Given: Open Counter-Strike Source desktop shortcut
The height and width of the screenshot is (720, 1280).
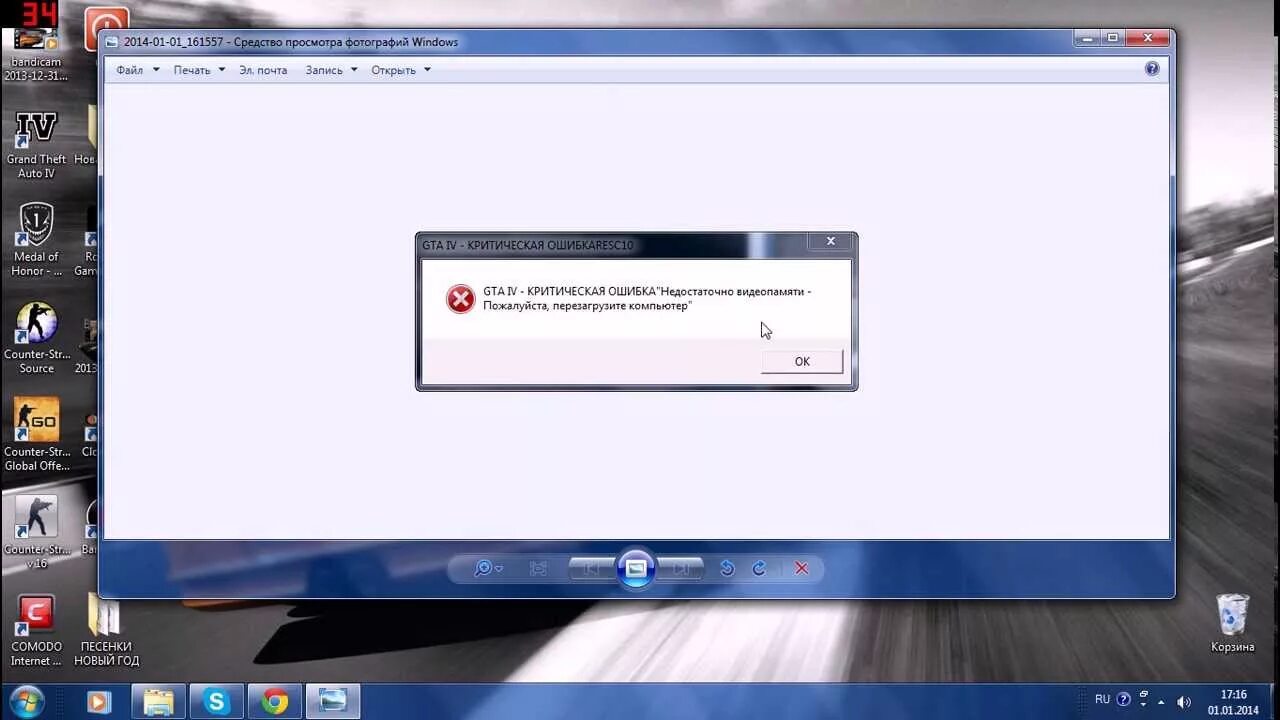Looking at the screenshot, I should 36,338.
